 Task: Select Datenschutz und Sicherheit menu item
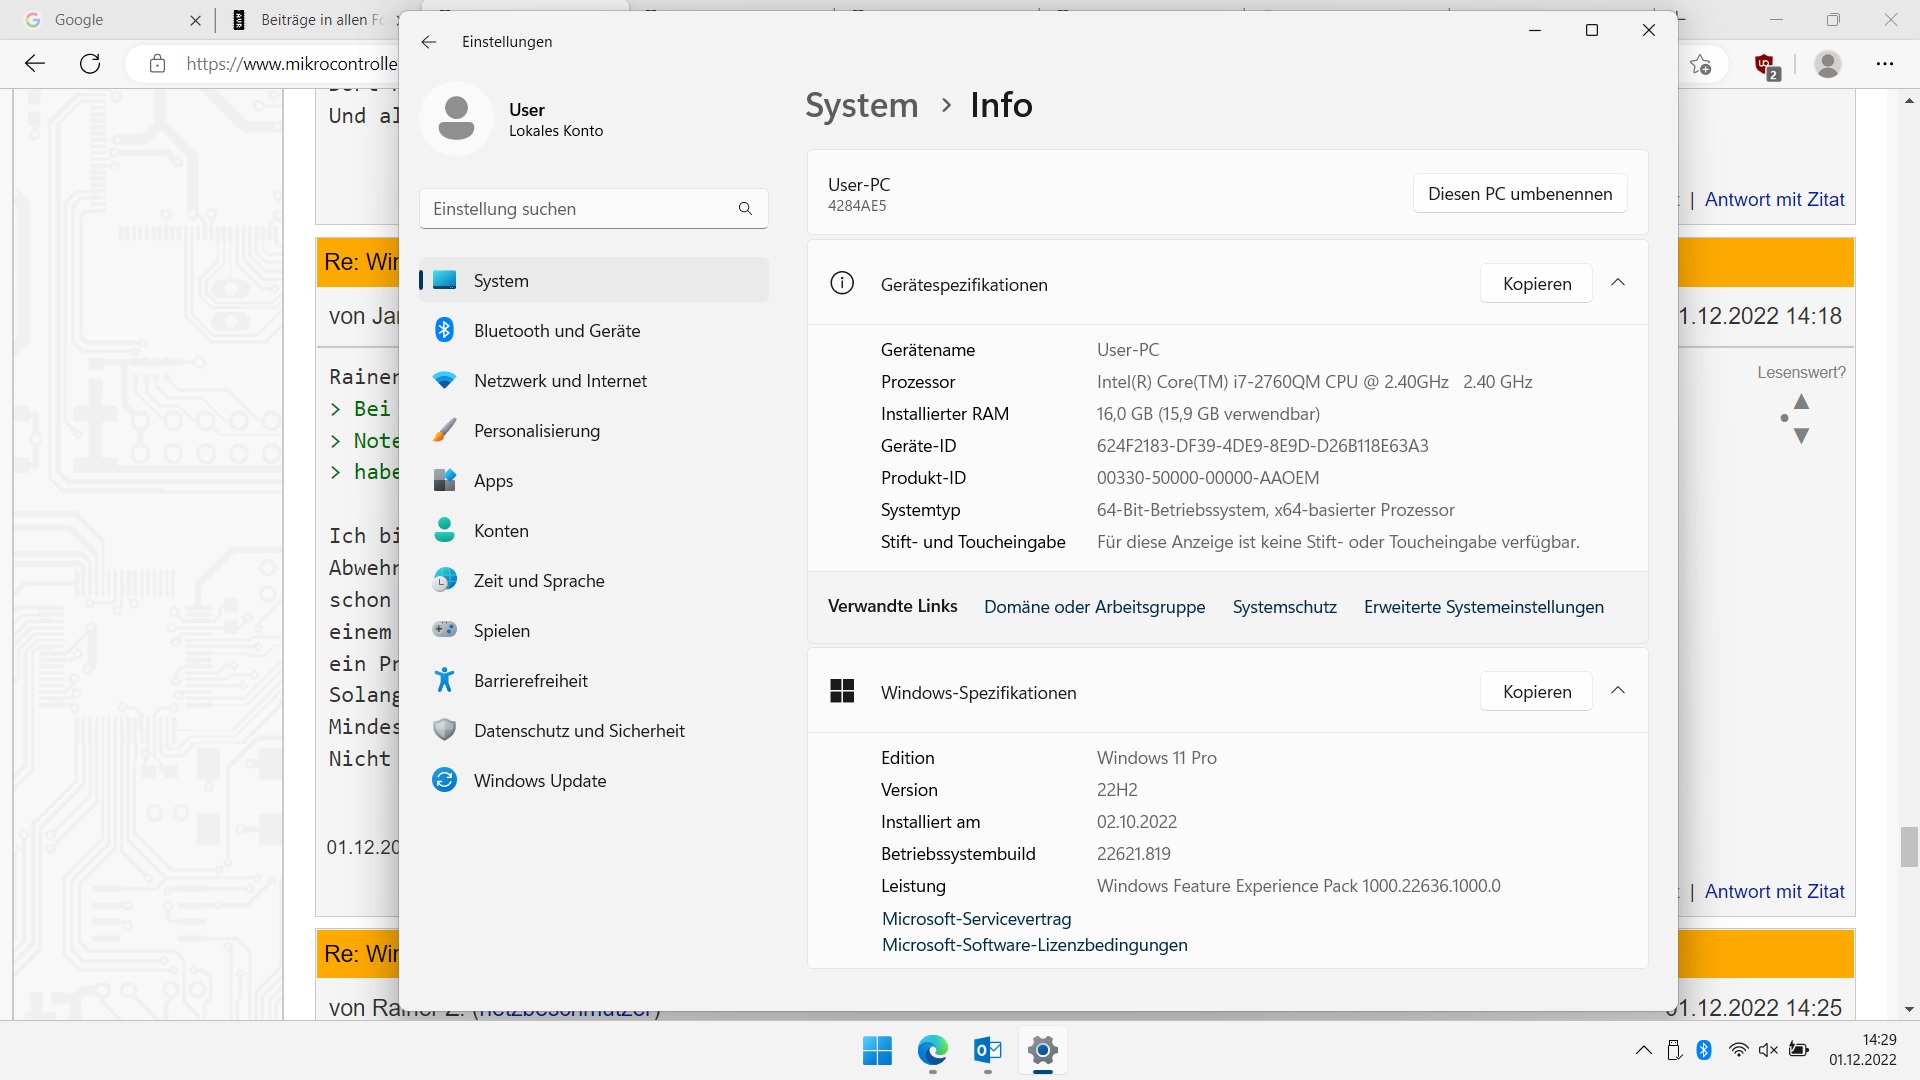click(x=578, y=731)
